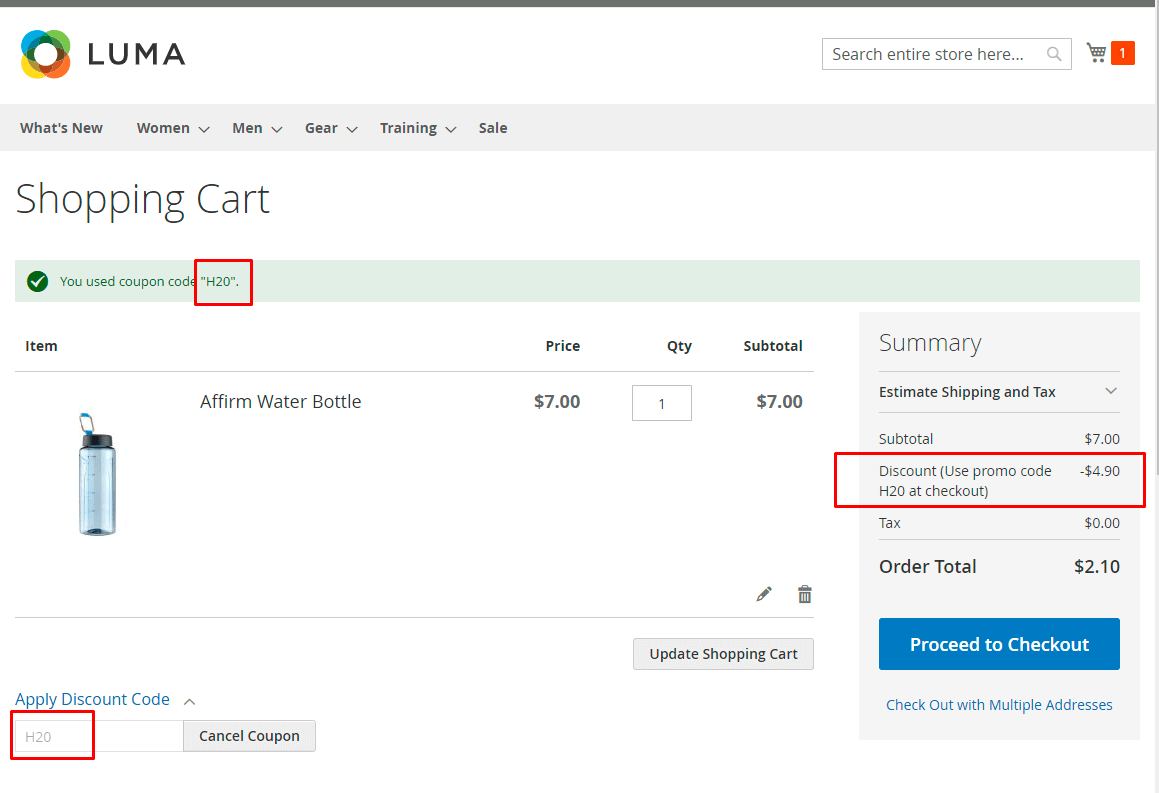
Task: Click the red cart quantity badge
Action: click(1122, 52)
